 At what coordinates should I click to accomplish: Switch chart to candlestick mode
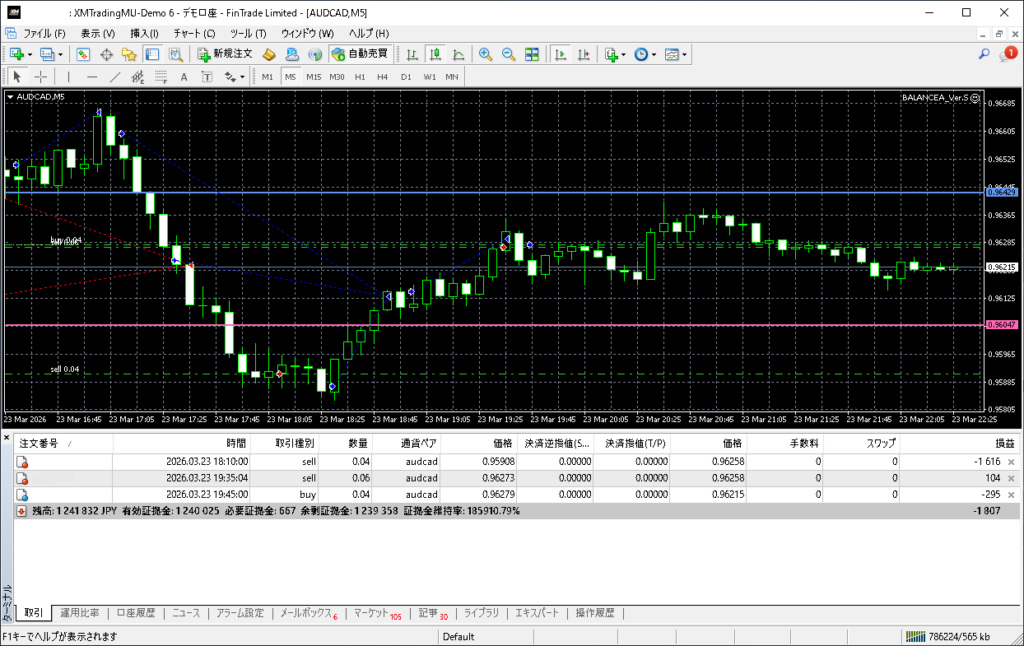coord(436,54)
